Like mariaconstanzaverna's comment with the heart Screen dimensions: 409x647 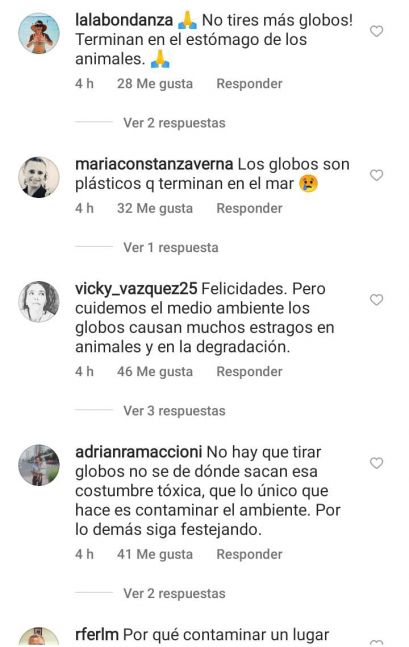376,175
